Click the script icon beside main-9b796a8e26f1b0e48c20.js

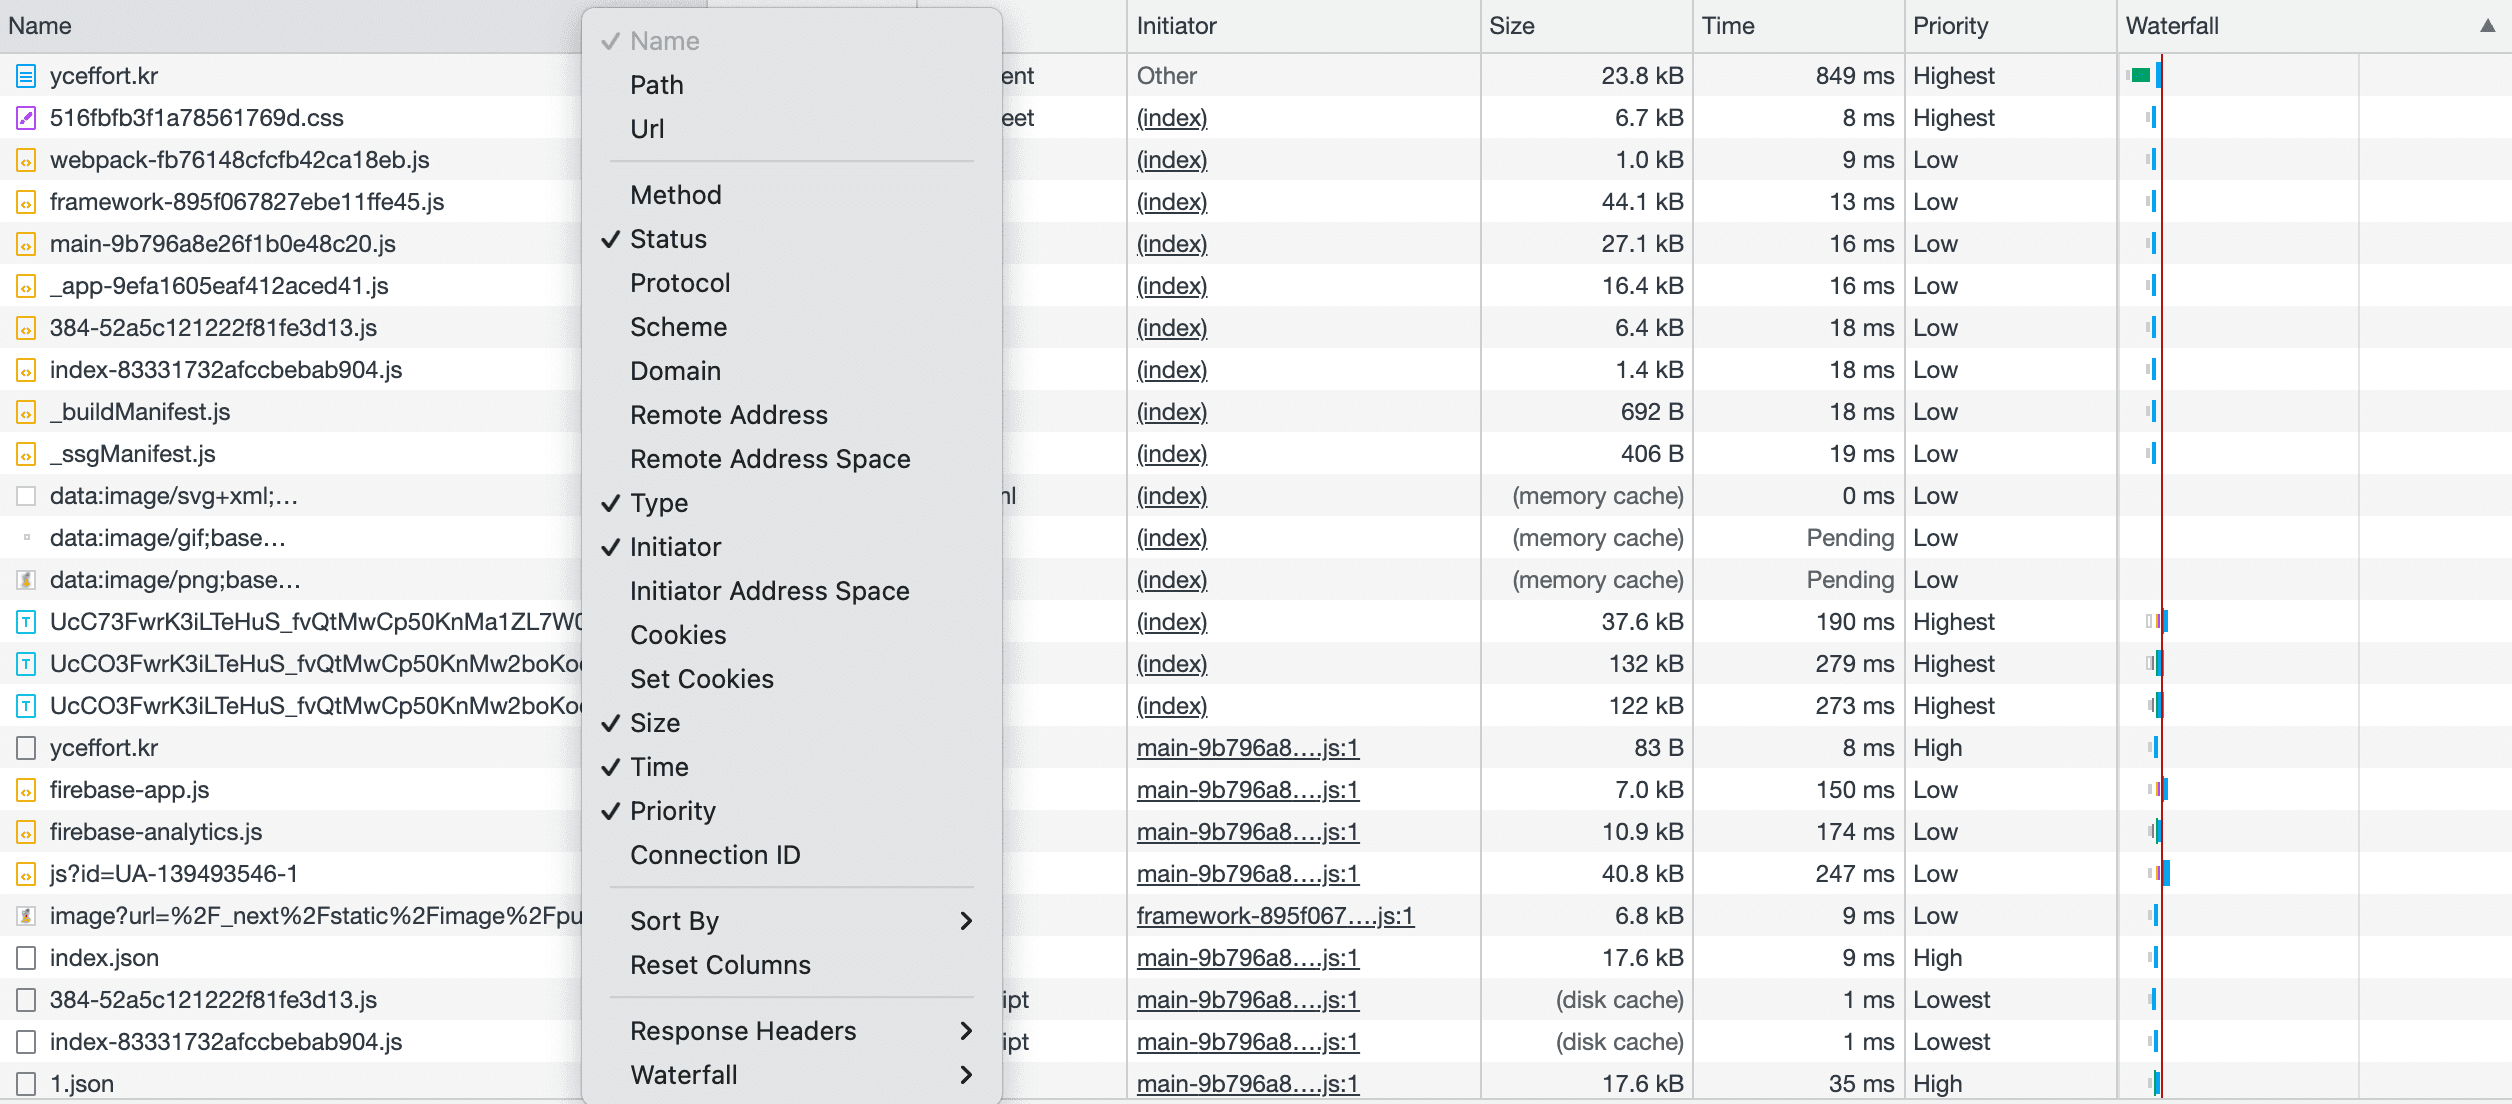24,243
